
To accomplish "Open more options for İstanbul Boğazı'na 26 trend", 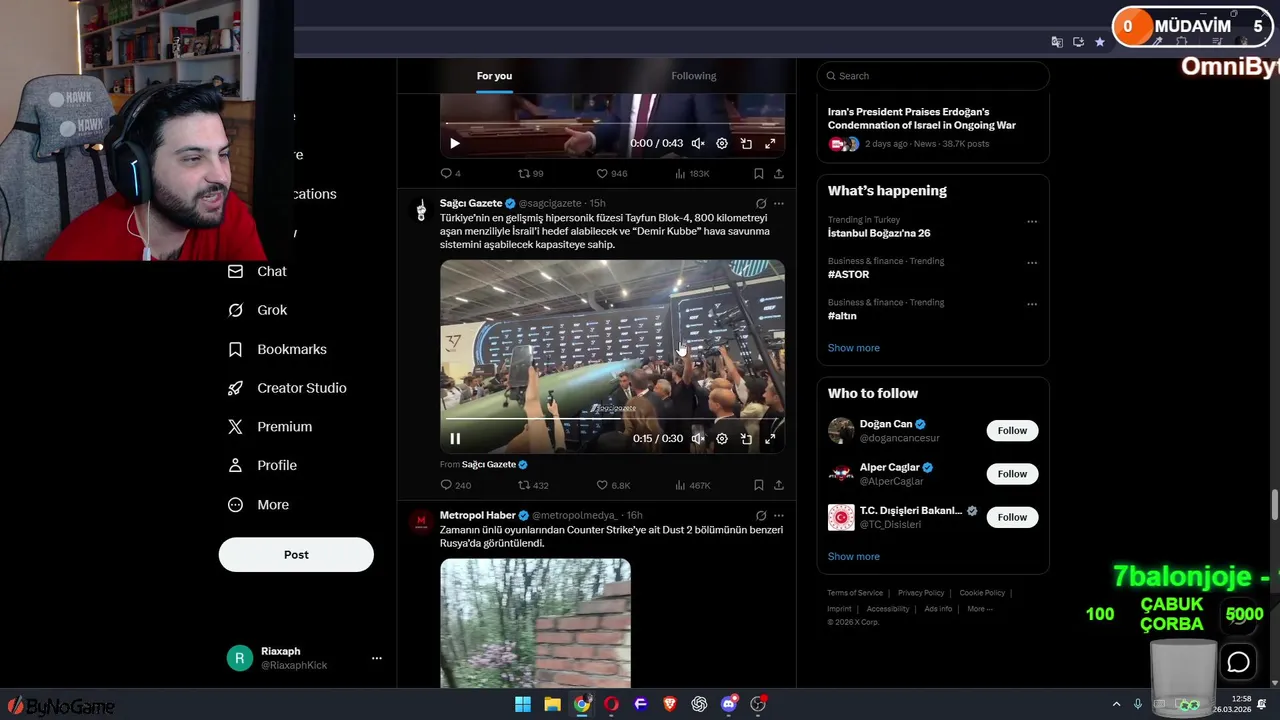I will pyautogui.click(x=1032, y=221).
